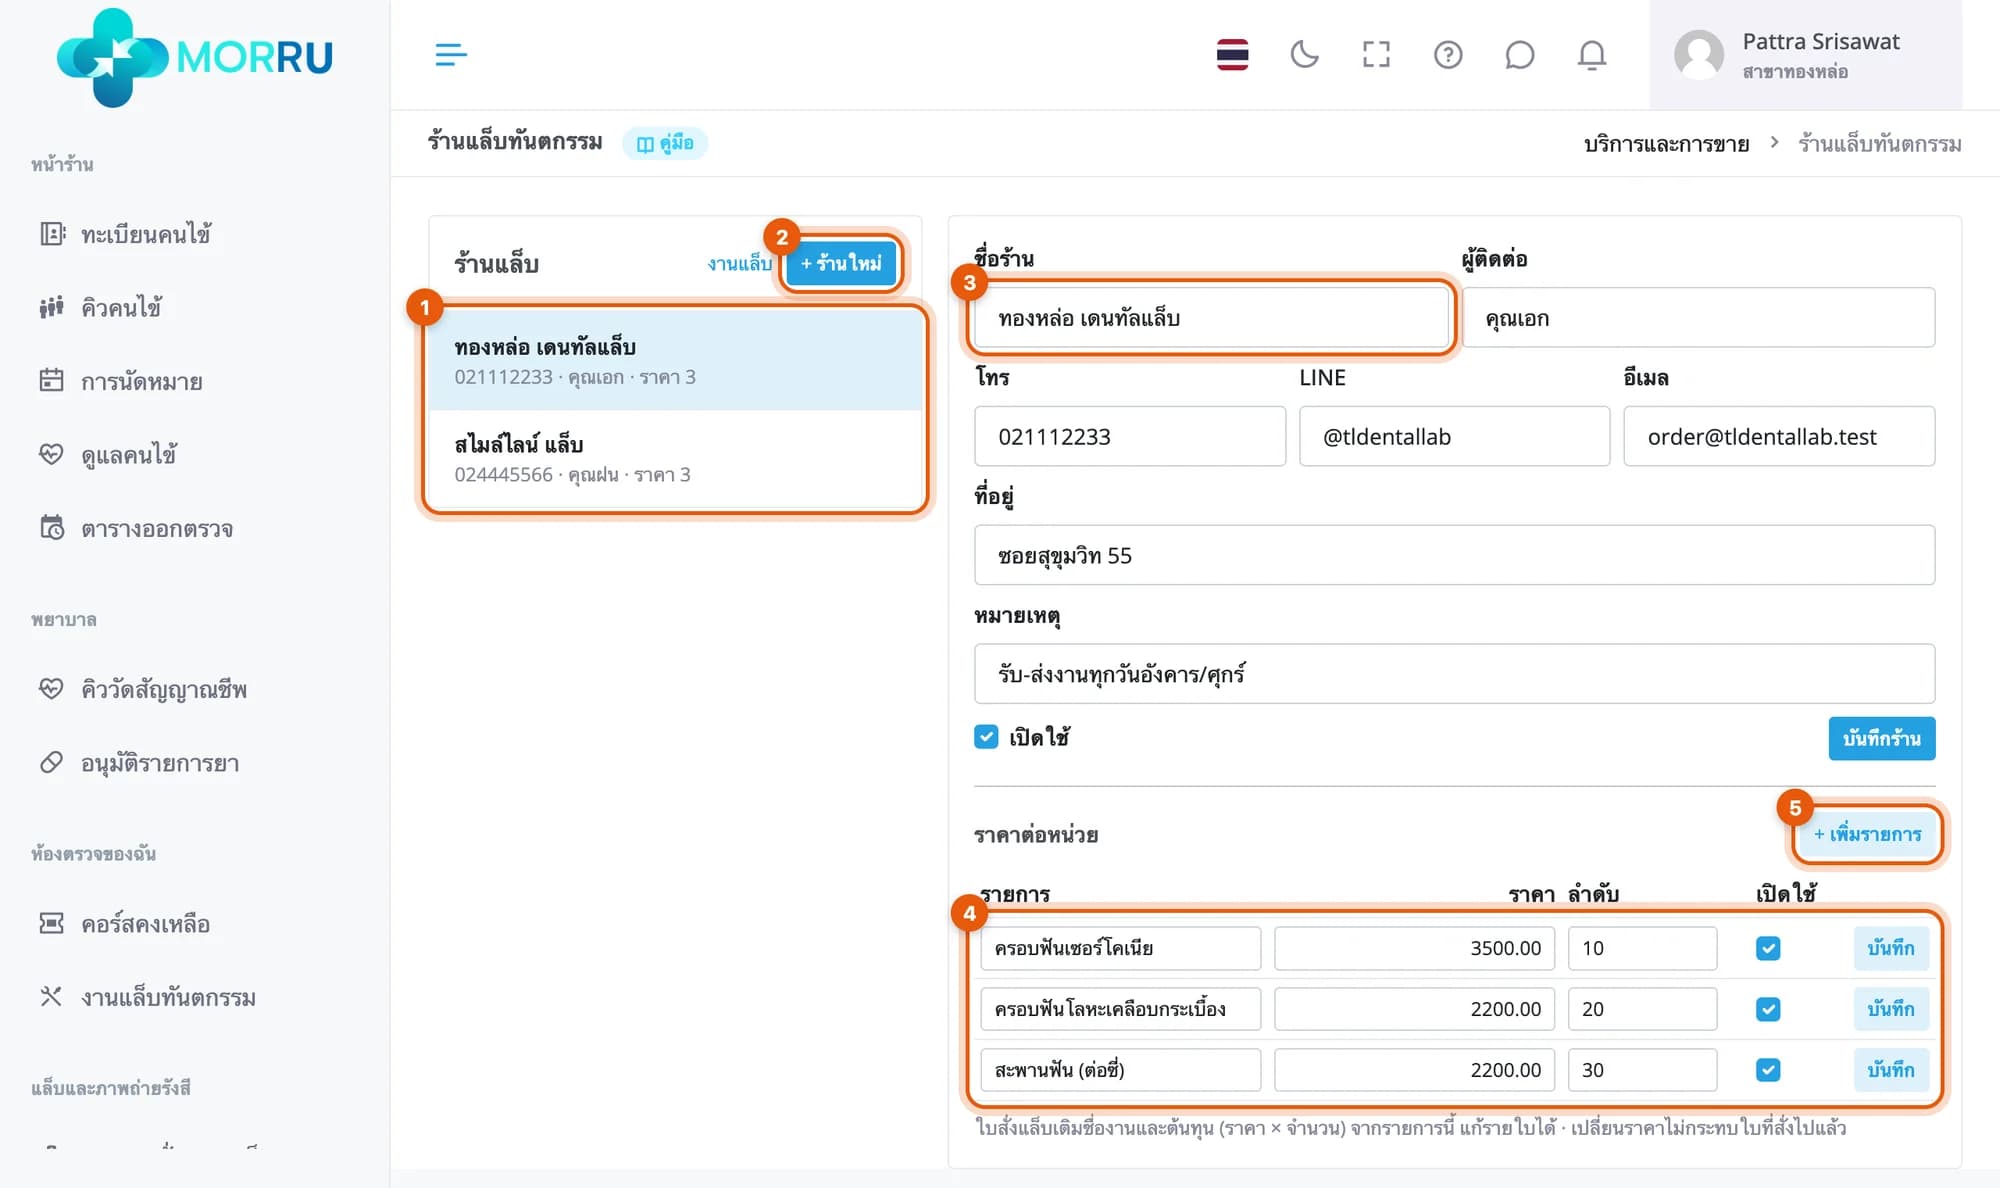Toggle the hamburger sidebar menu icon
This screenshot has height=1188, width=2000.
(x=451, y=54)
